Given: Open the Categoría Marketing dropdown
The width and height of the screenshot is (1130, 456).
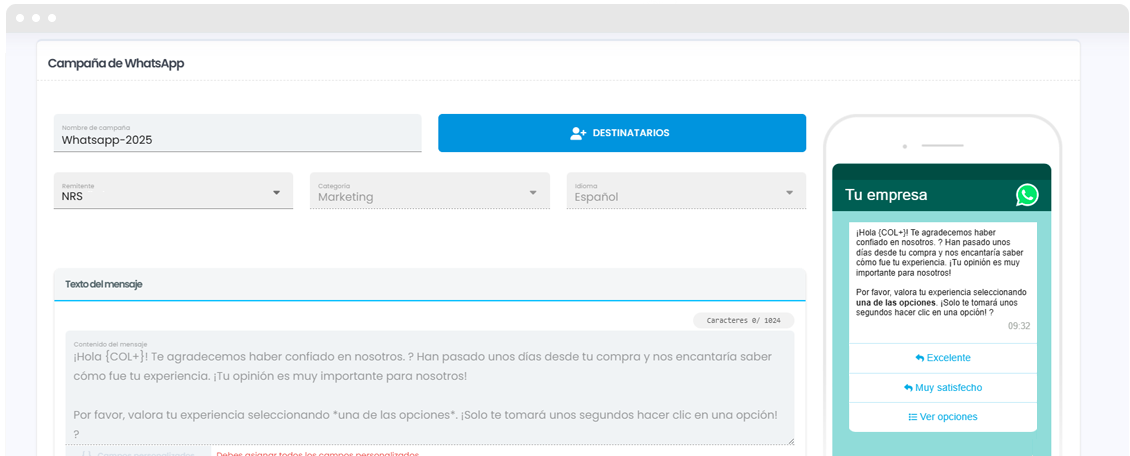Looking at the screenshot, I should tap(430, 191).
